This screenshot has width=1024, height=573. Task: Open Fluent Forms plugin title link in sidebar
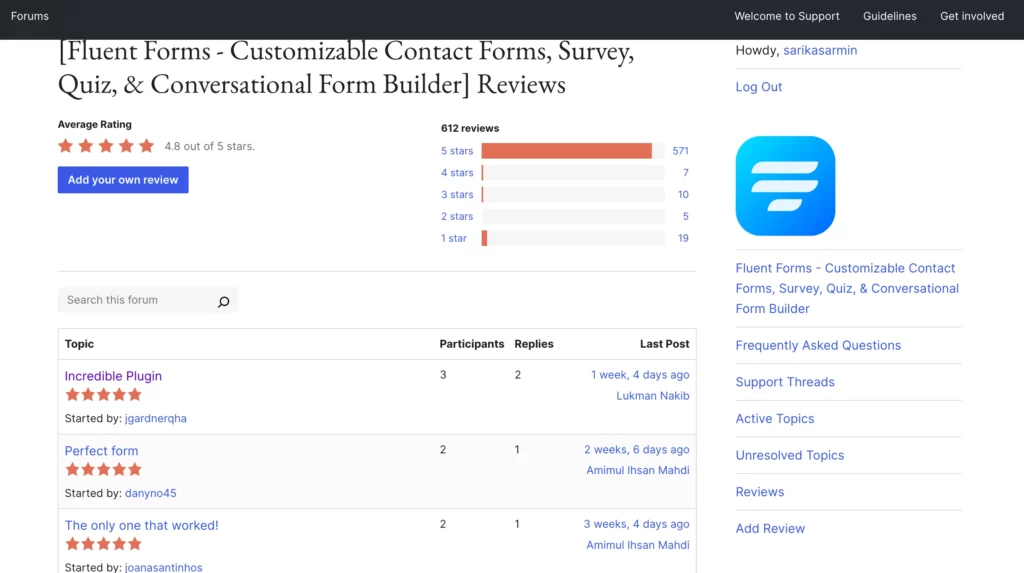tap(847, 288)
